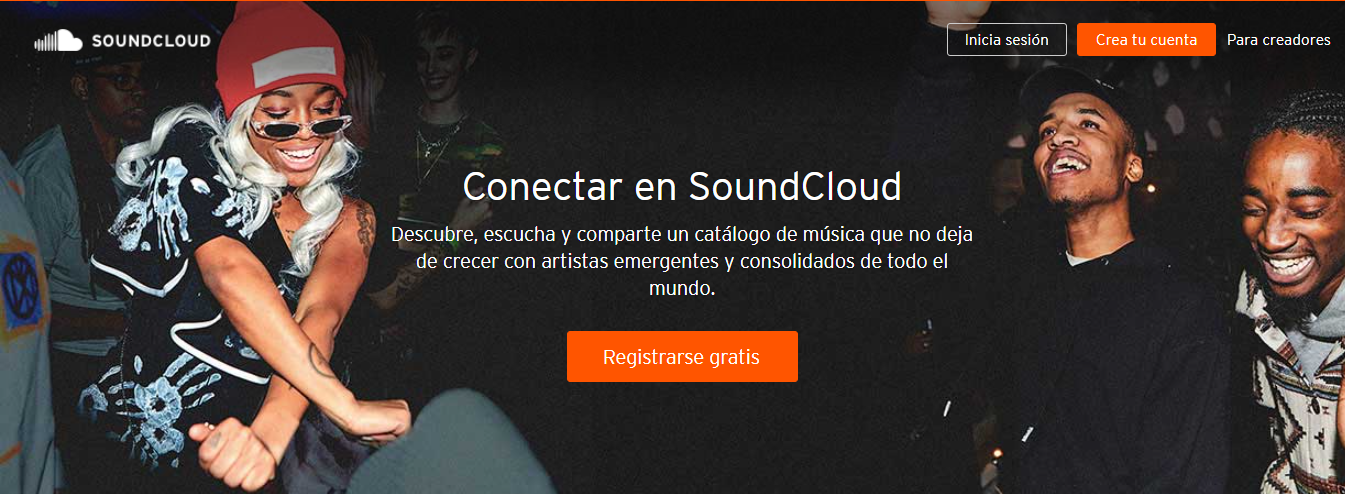Open the Inicia sesión login button

1007,40
